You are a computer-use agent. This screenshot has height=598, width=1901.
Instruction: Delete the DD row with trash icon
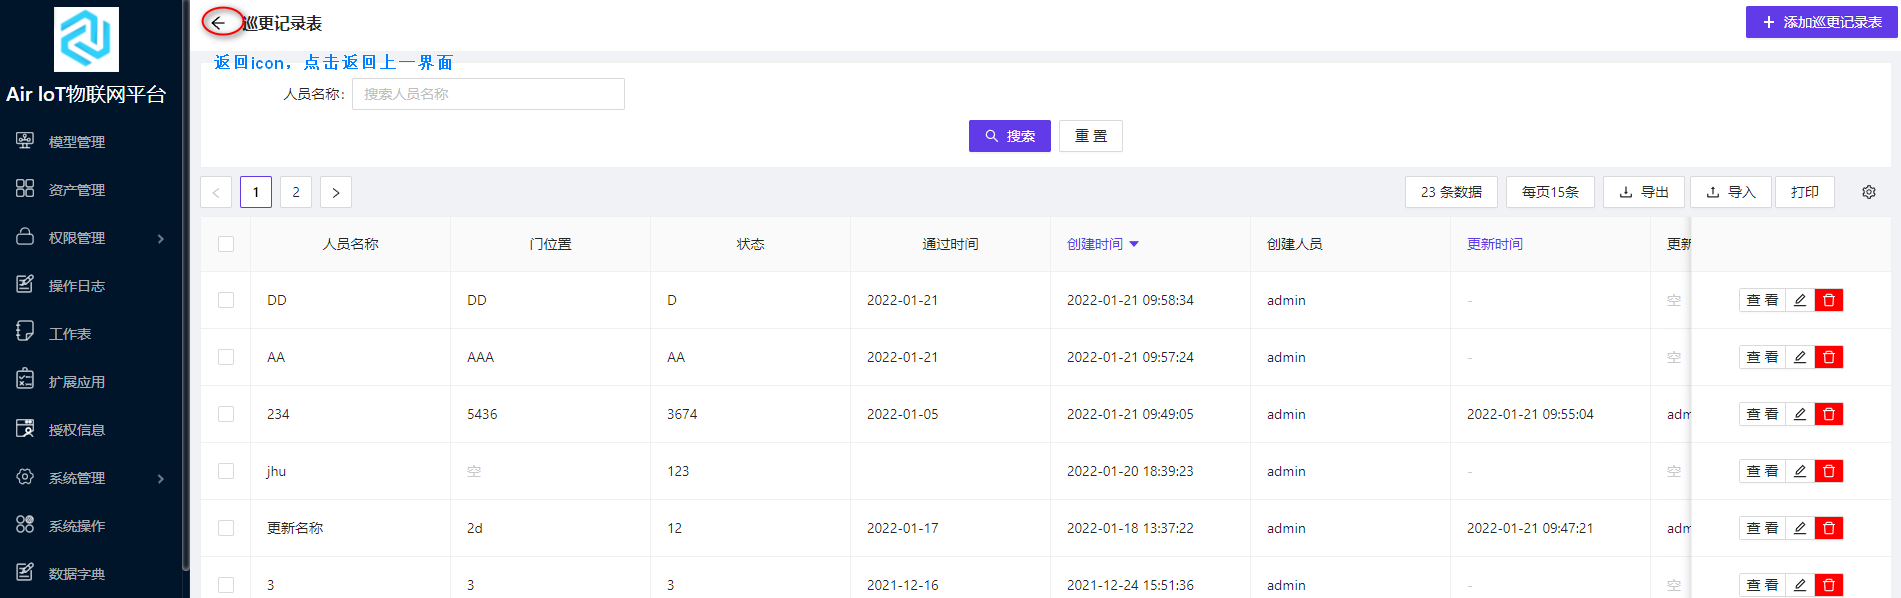pos(1829,300)
